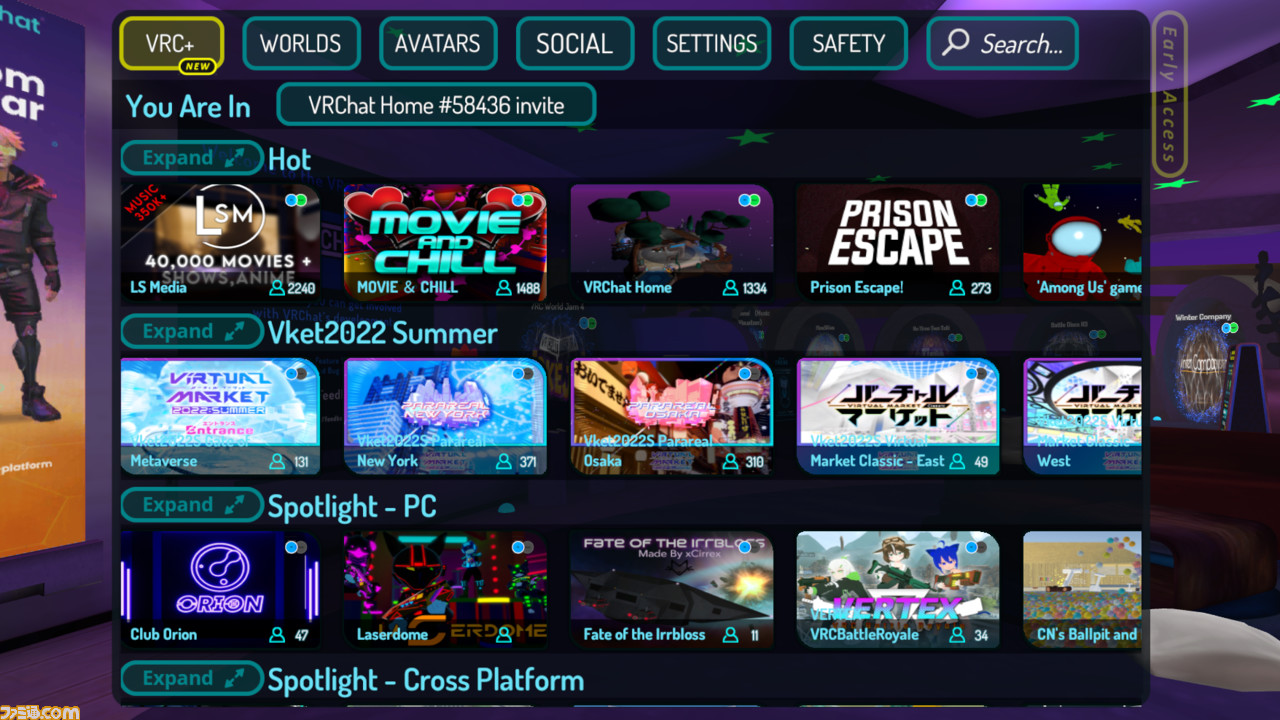Click platform dots icon on Prison Escape card
This screenshot has width=1280, height=720.
point(976,200)
